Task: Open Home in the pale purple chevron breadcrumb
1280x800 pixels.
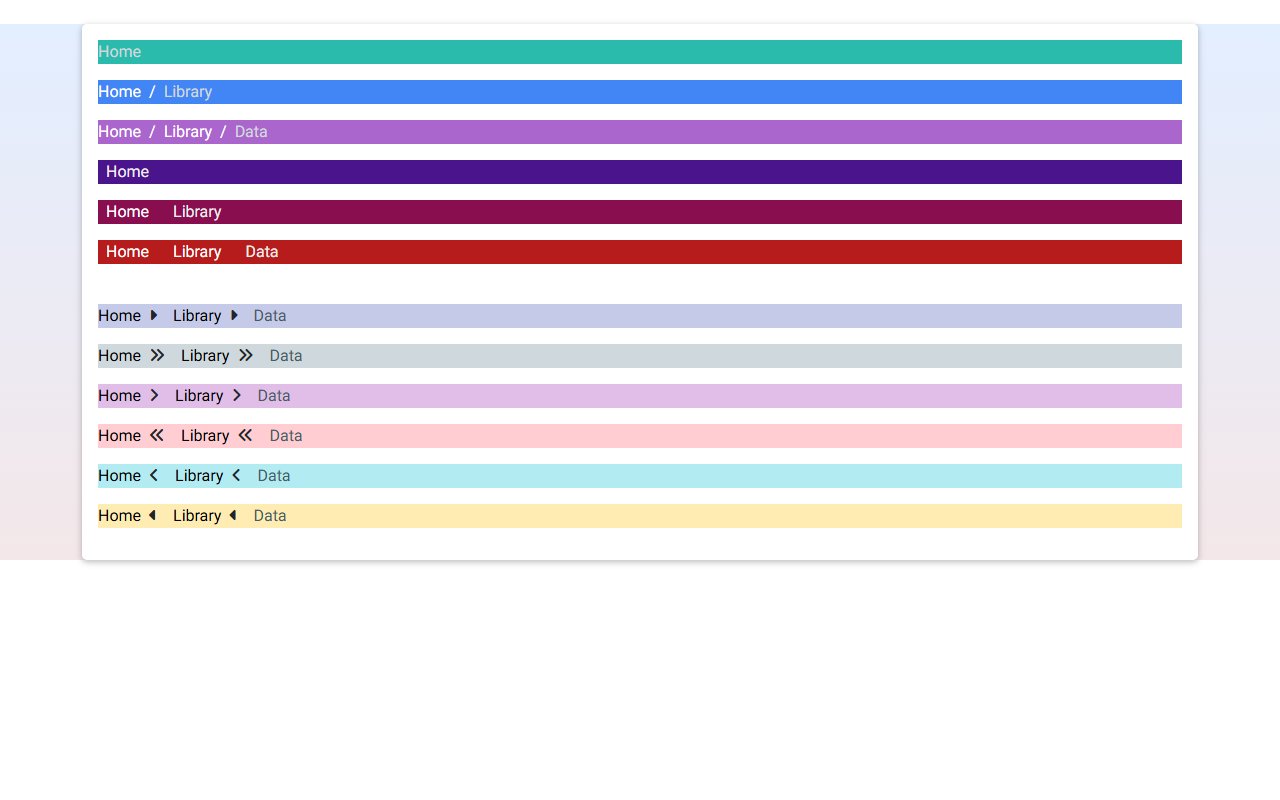Action: tap(119, 396)
